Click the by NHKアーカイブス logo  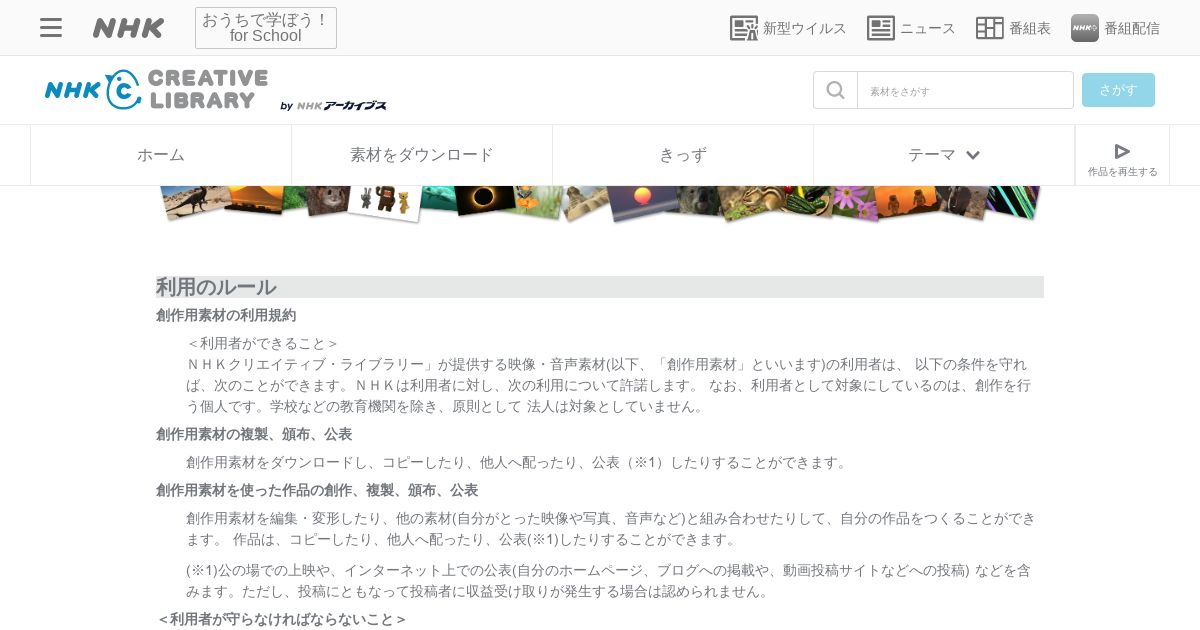coord(333,106)
